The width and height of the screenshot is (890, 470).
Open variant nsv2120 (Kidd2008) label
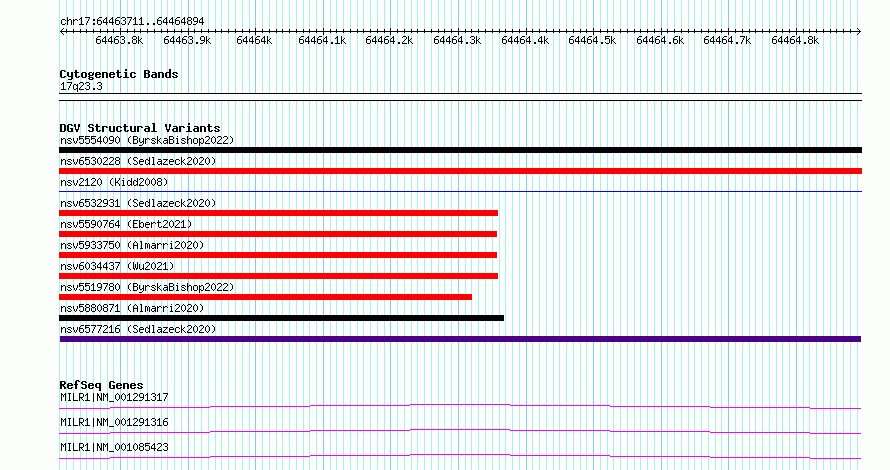pyautogui.click(x=115, y=182)
